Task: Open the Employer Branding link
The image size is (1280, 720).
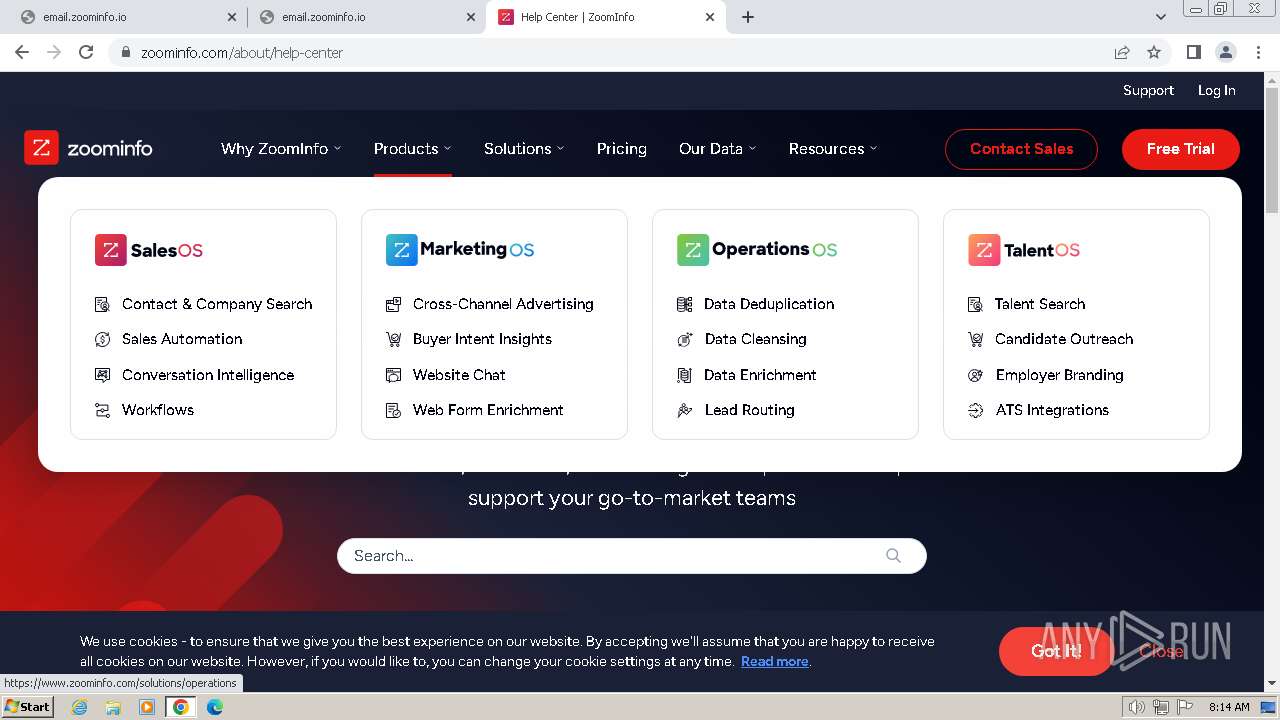Action: tap(1059, 375)
